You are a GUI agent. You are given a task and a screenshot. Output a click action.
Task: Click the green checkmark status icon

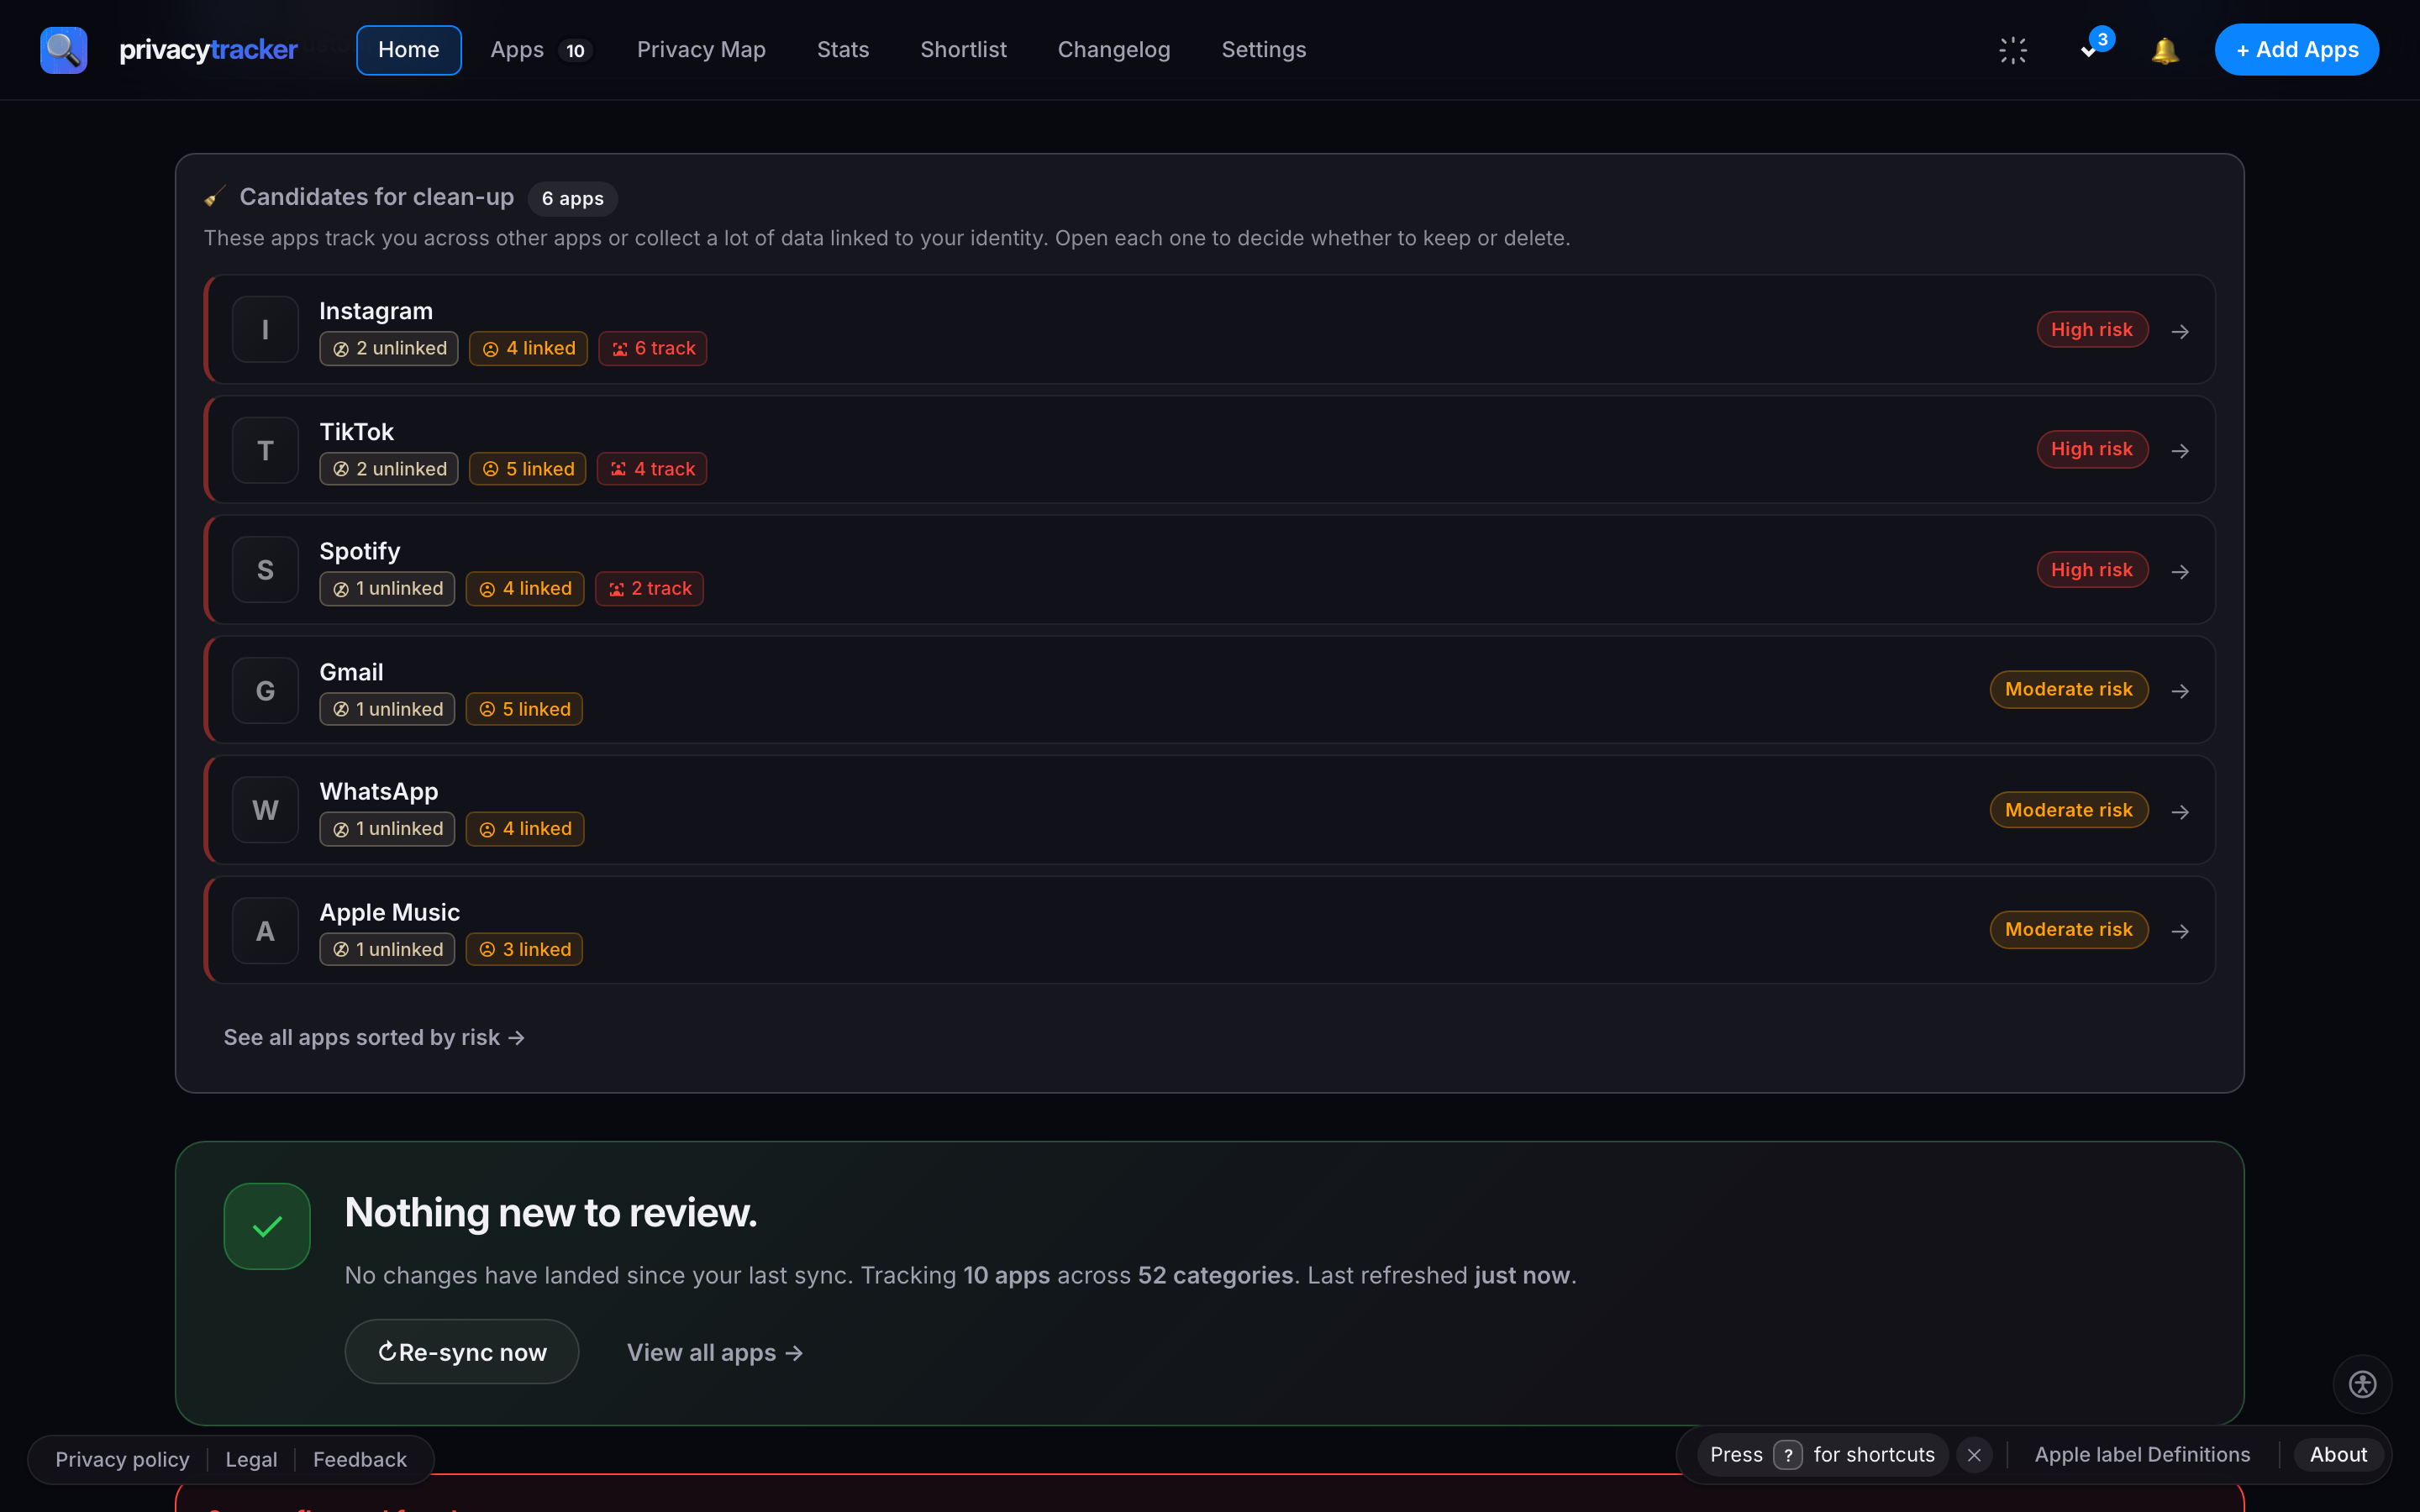(267, 1226)
